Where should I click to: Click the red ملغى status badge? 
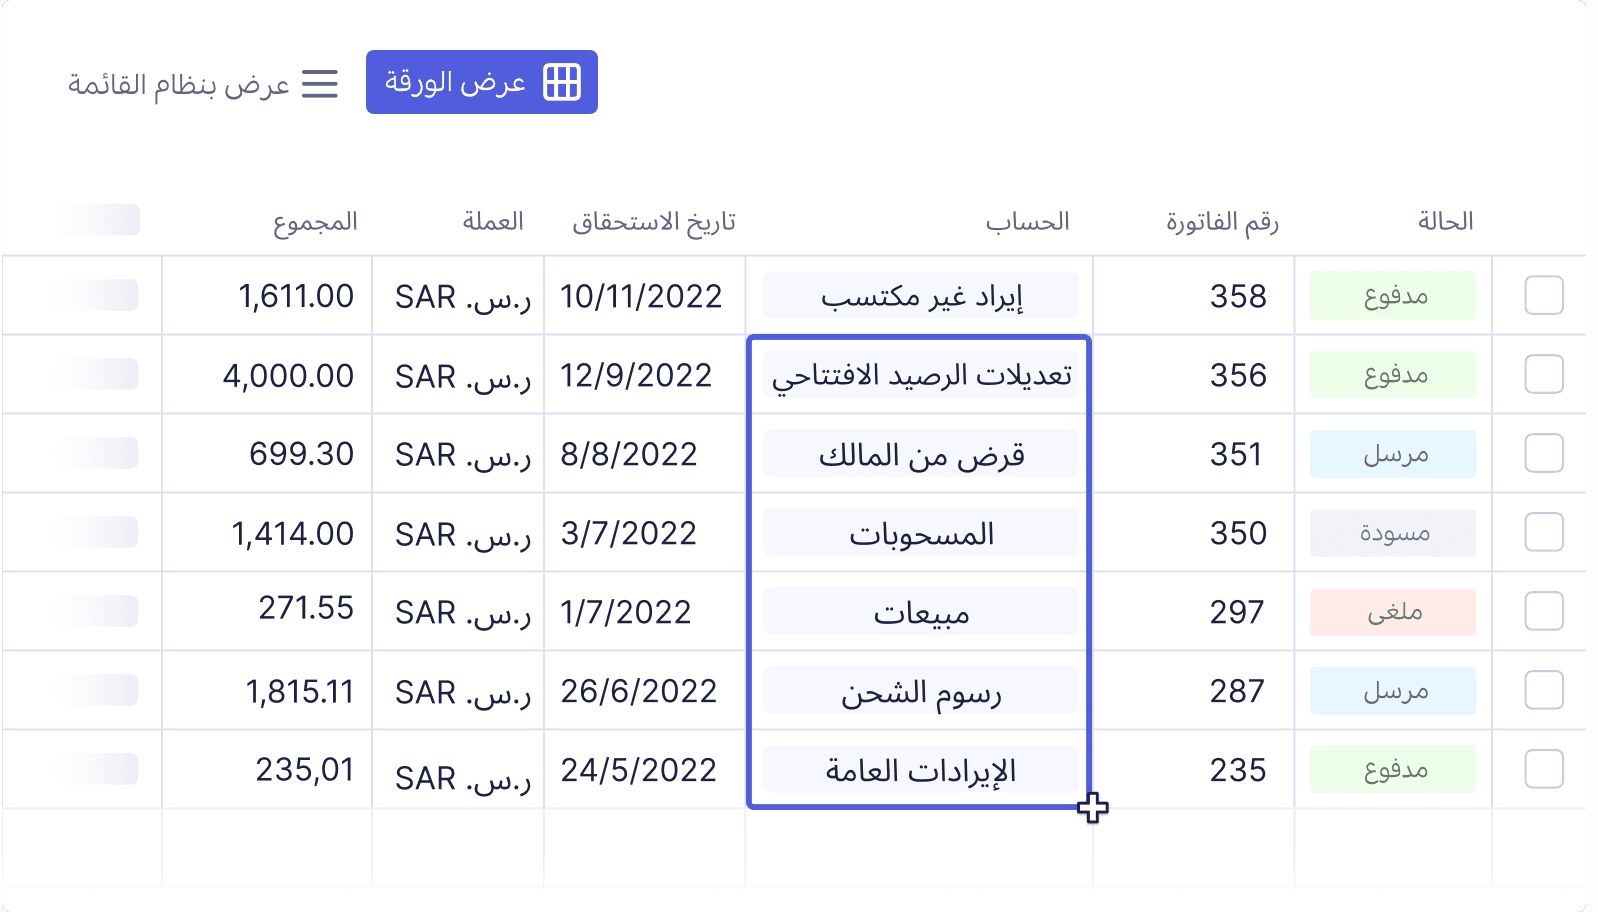point(1392,612)
